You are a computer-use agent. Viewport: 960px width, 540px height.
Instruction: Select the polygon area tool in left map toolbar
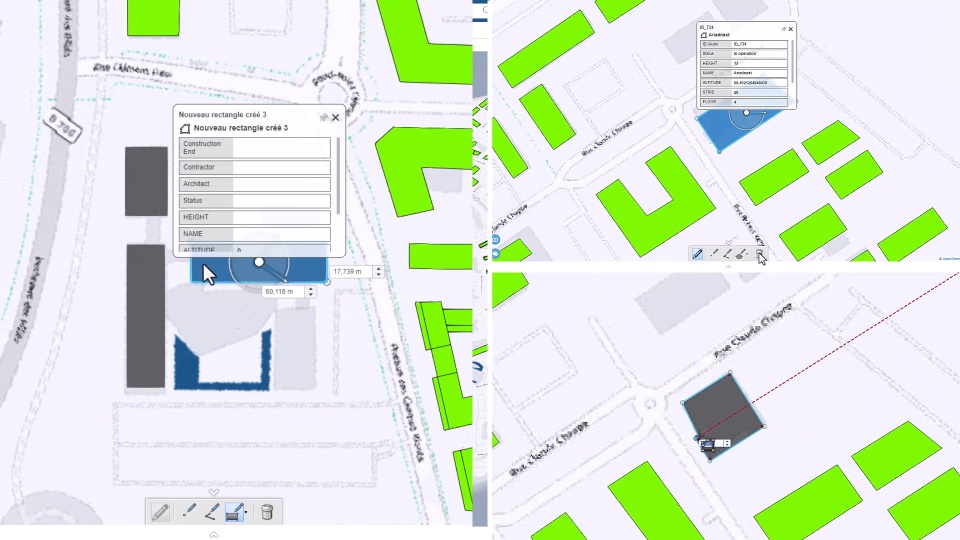pyautogui.click(x=234, y=512)
